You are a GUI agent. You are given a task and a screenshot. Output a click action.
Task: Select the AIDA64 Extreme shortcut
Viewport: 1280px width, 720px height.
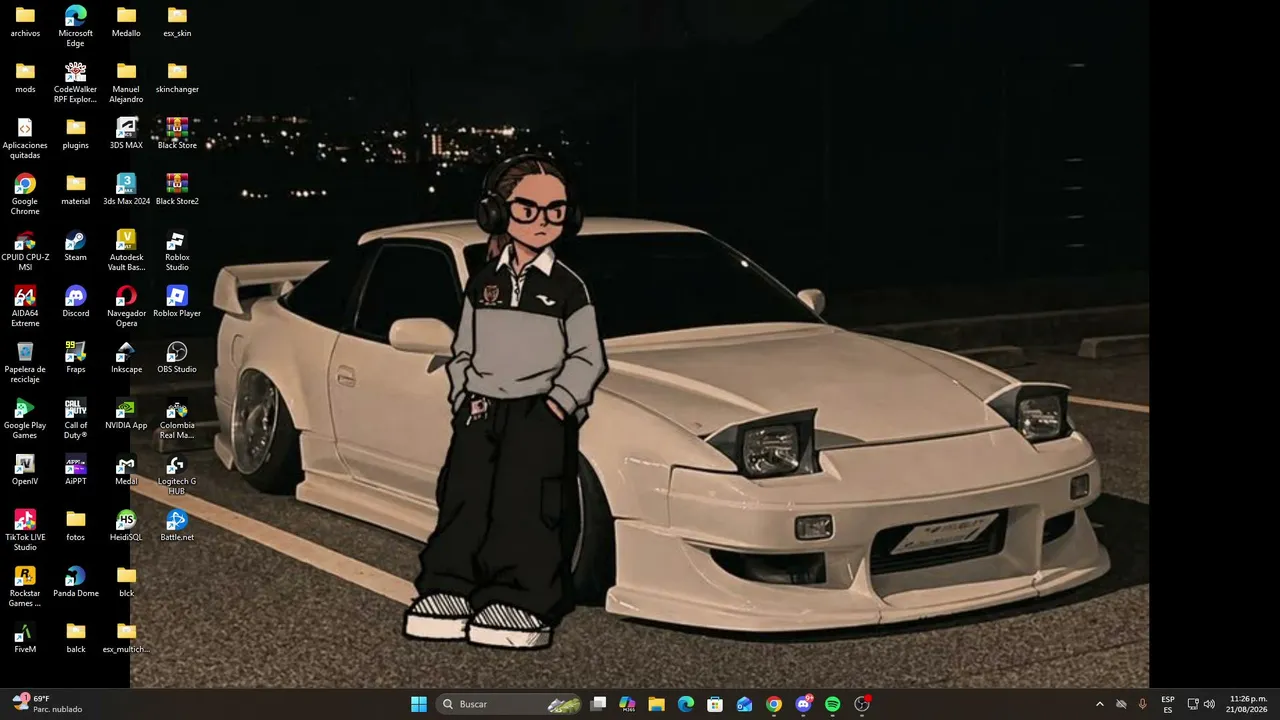click(x=25, y=306)
